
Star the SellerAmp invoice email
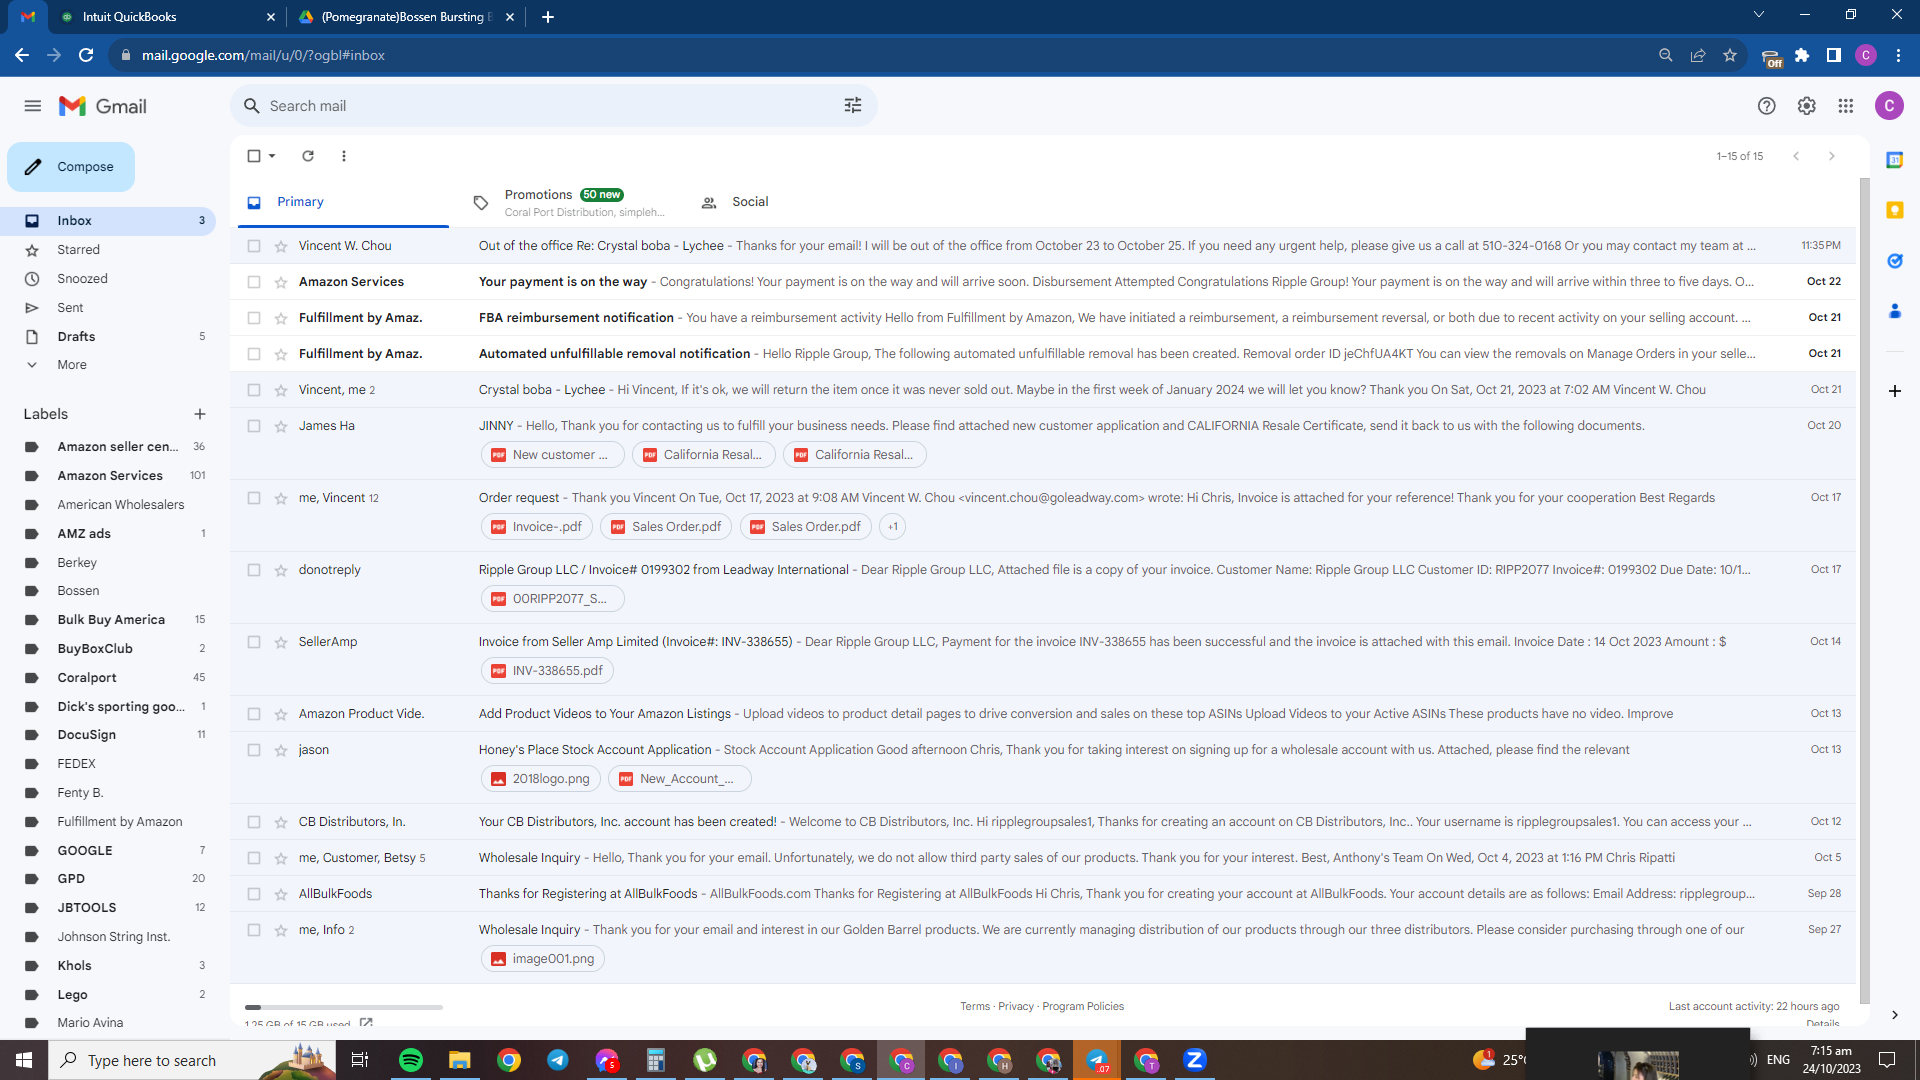(281, 642)
